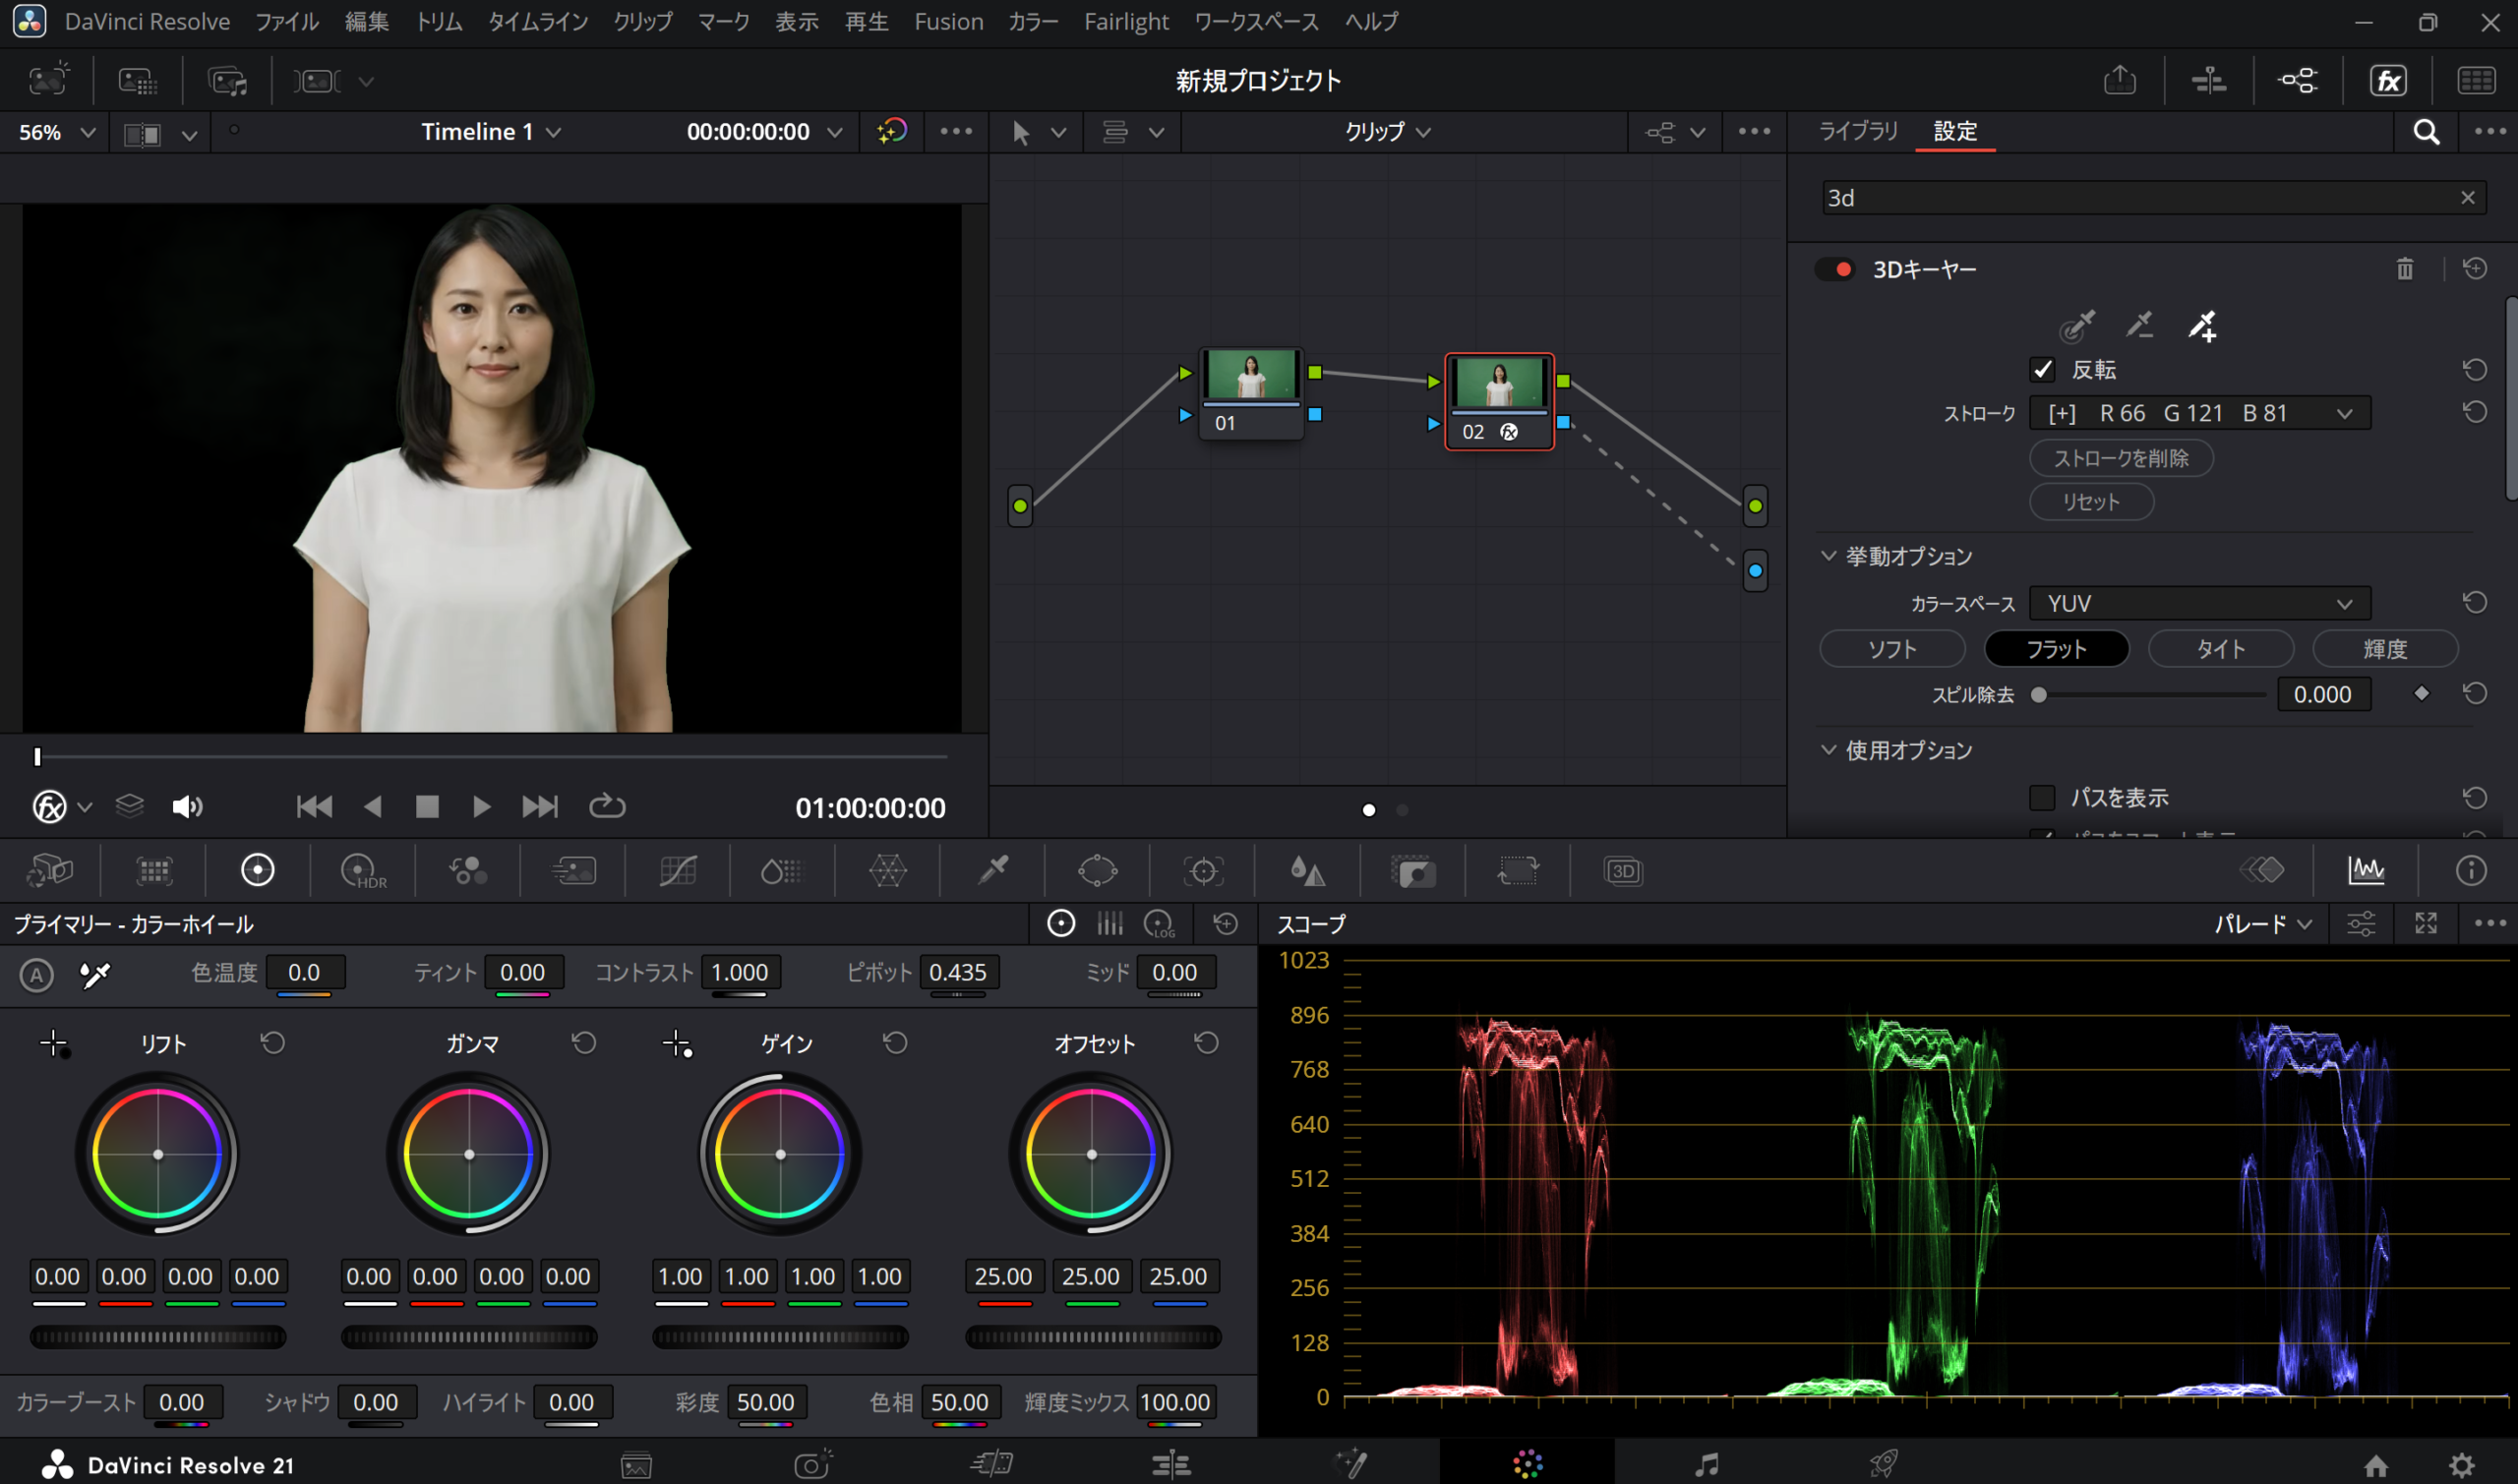Select the subtract-stroke eyedropper in 3D Keyer
This screenshot has height=1484, width=2518.
pos(2139,325)
